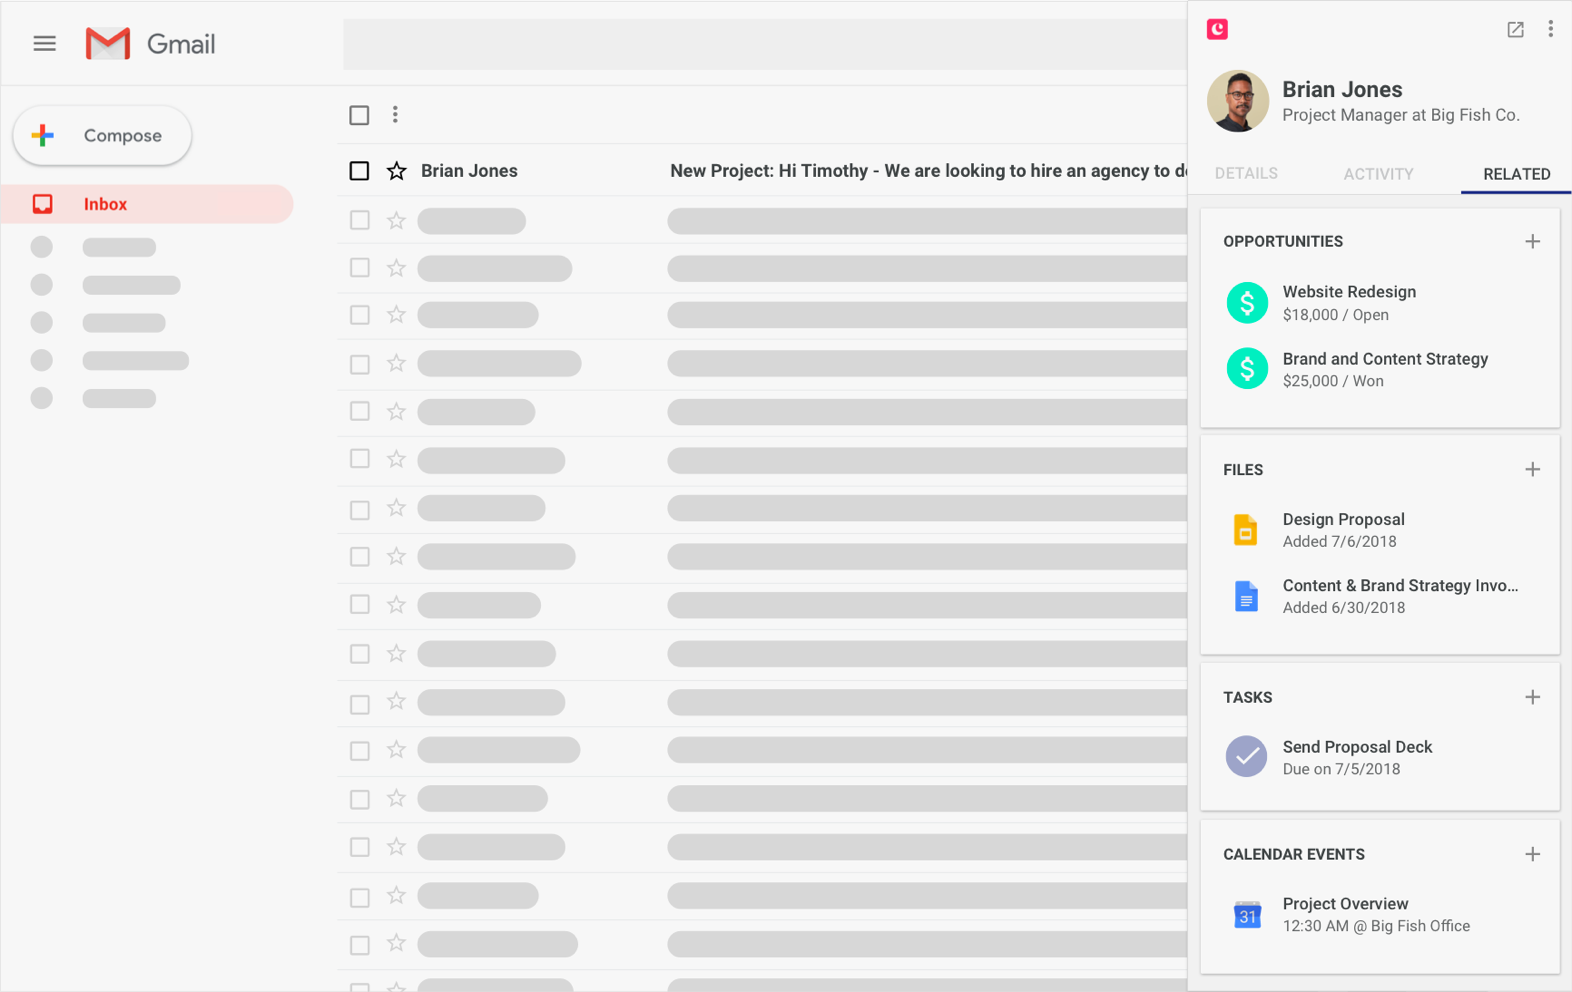
Task: Open the Inbox folder
Action: pyautogui.click(x=147, y=204)
